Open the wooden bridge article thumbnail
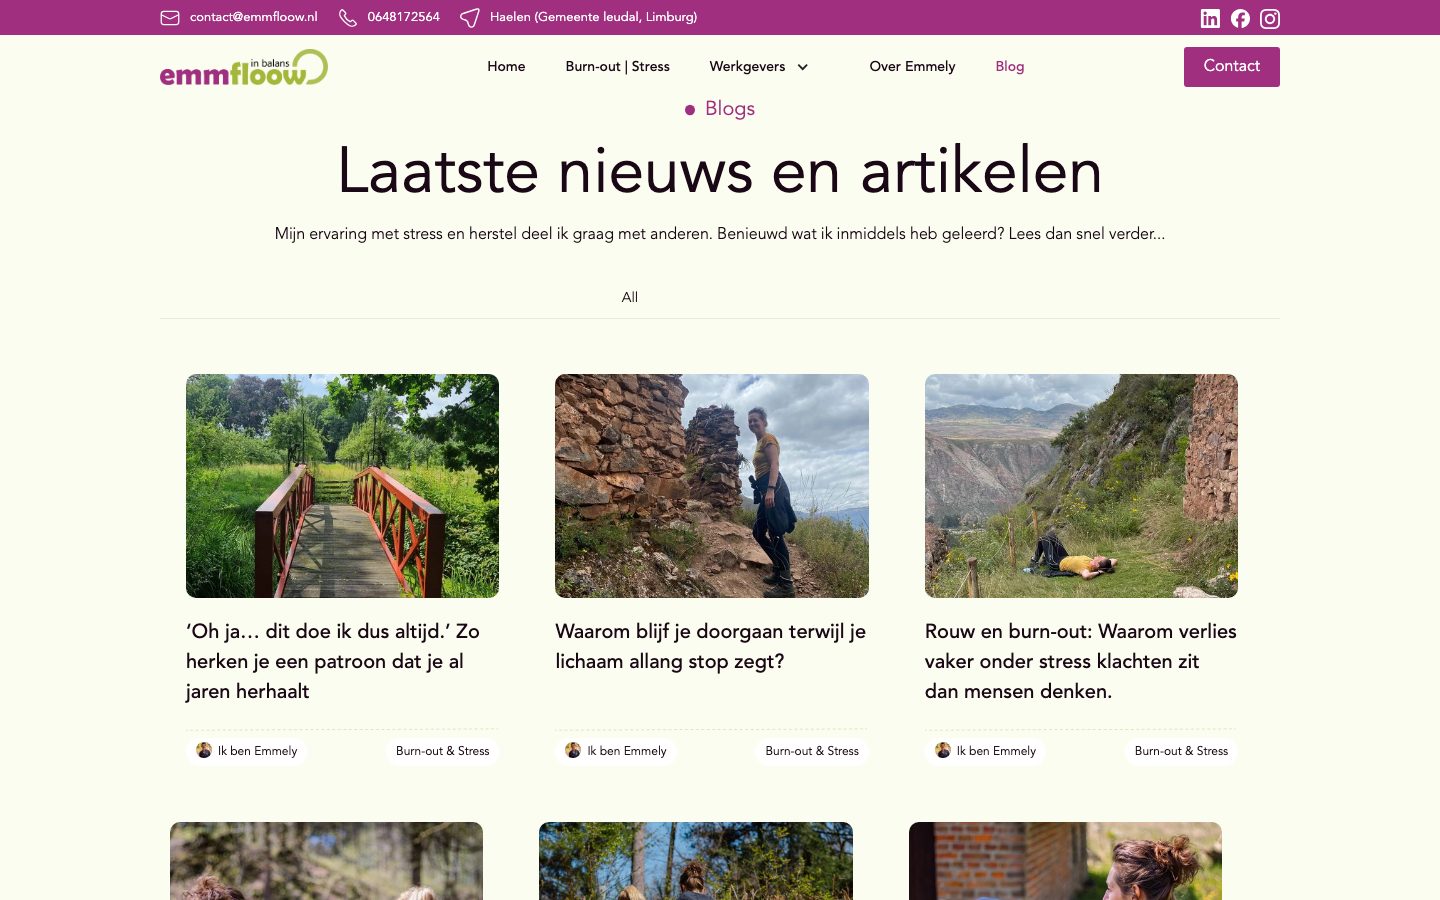The width and height of the screenshot is (1440, 900). 342,486
